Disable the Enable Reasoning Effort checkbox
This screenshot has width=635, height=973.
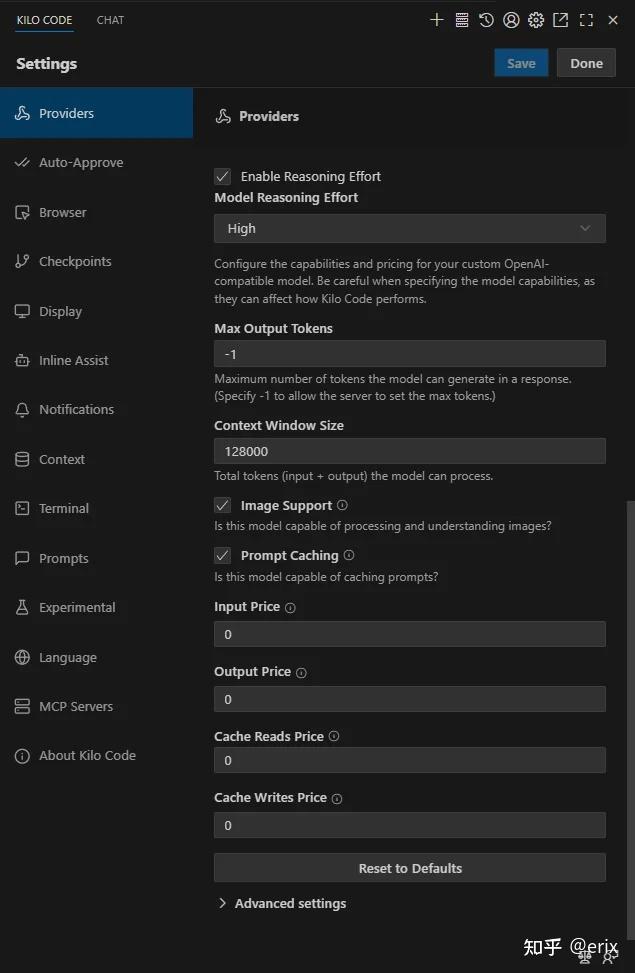223,176
